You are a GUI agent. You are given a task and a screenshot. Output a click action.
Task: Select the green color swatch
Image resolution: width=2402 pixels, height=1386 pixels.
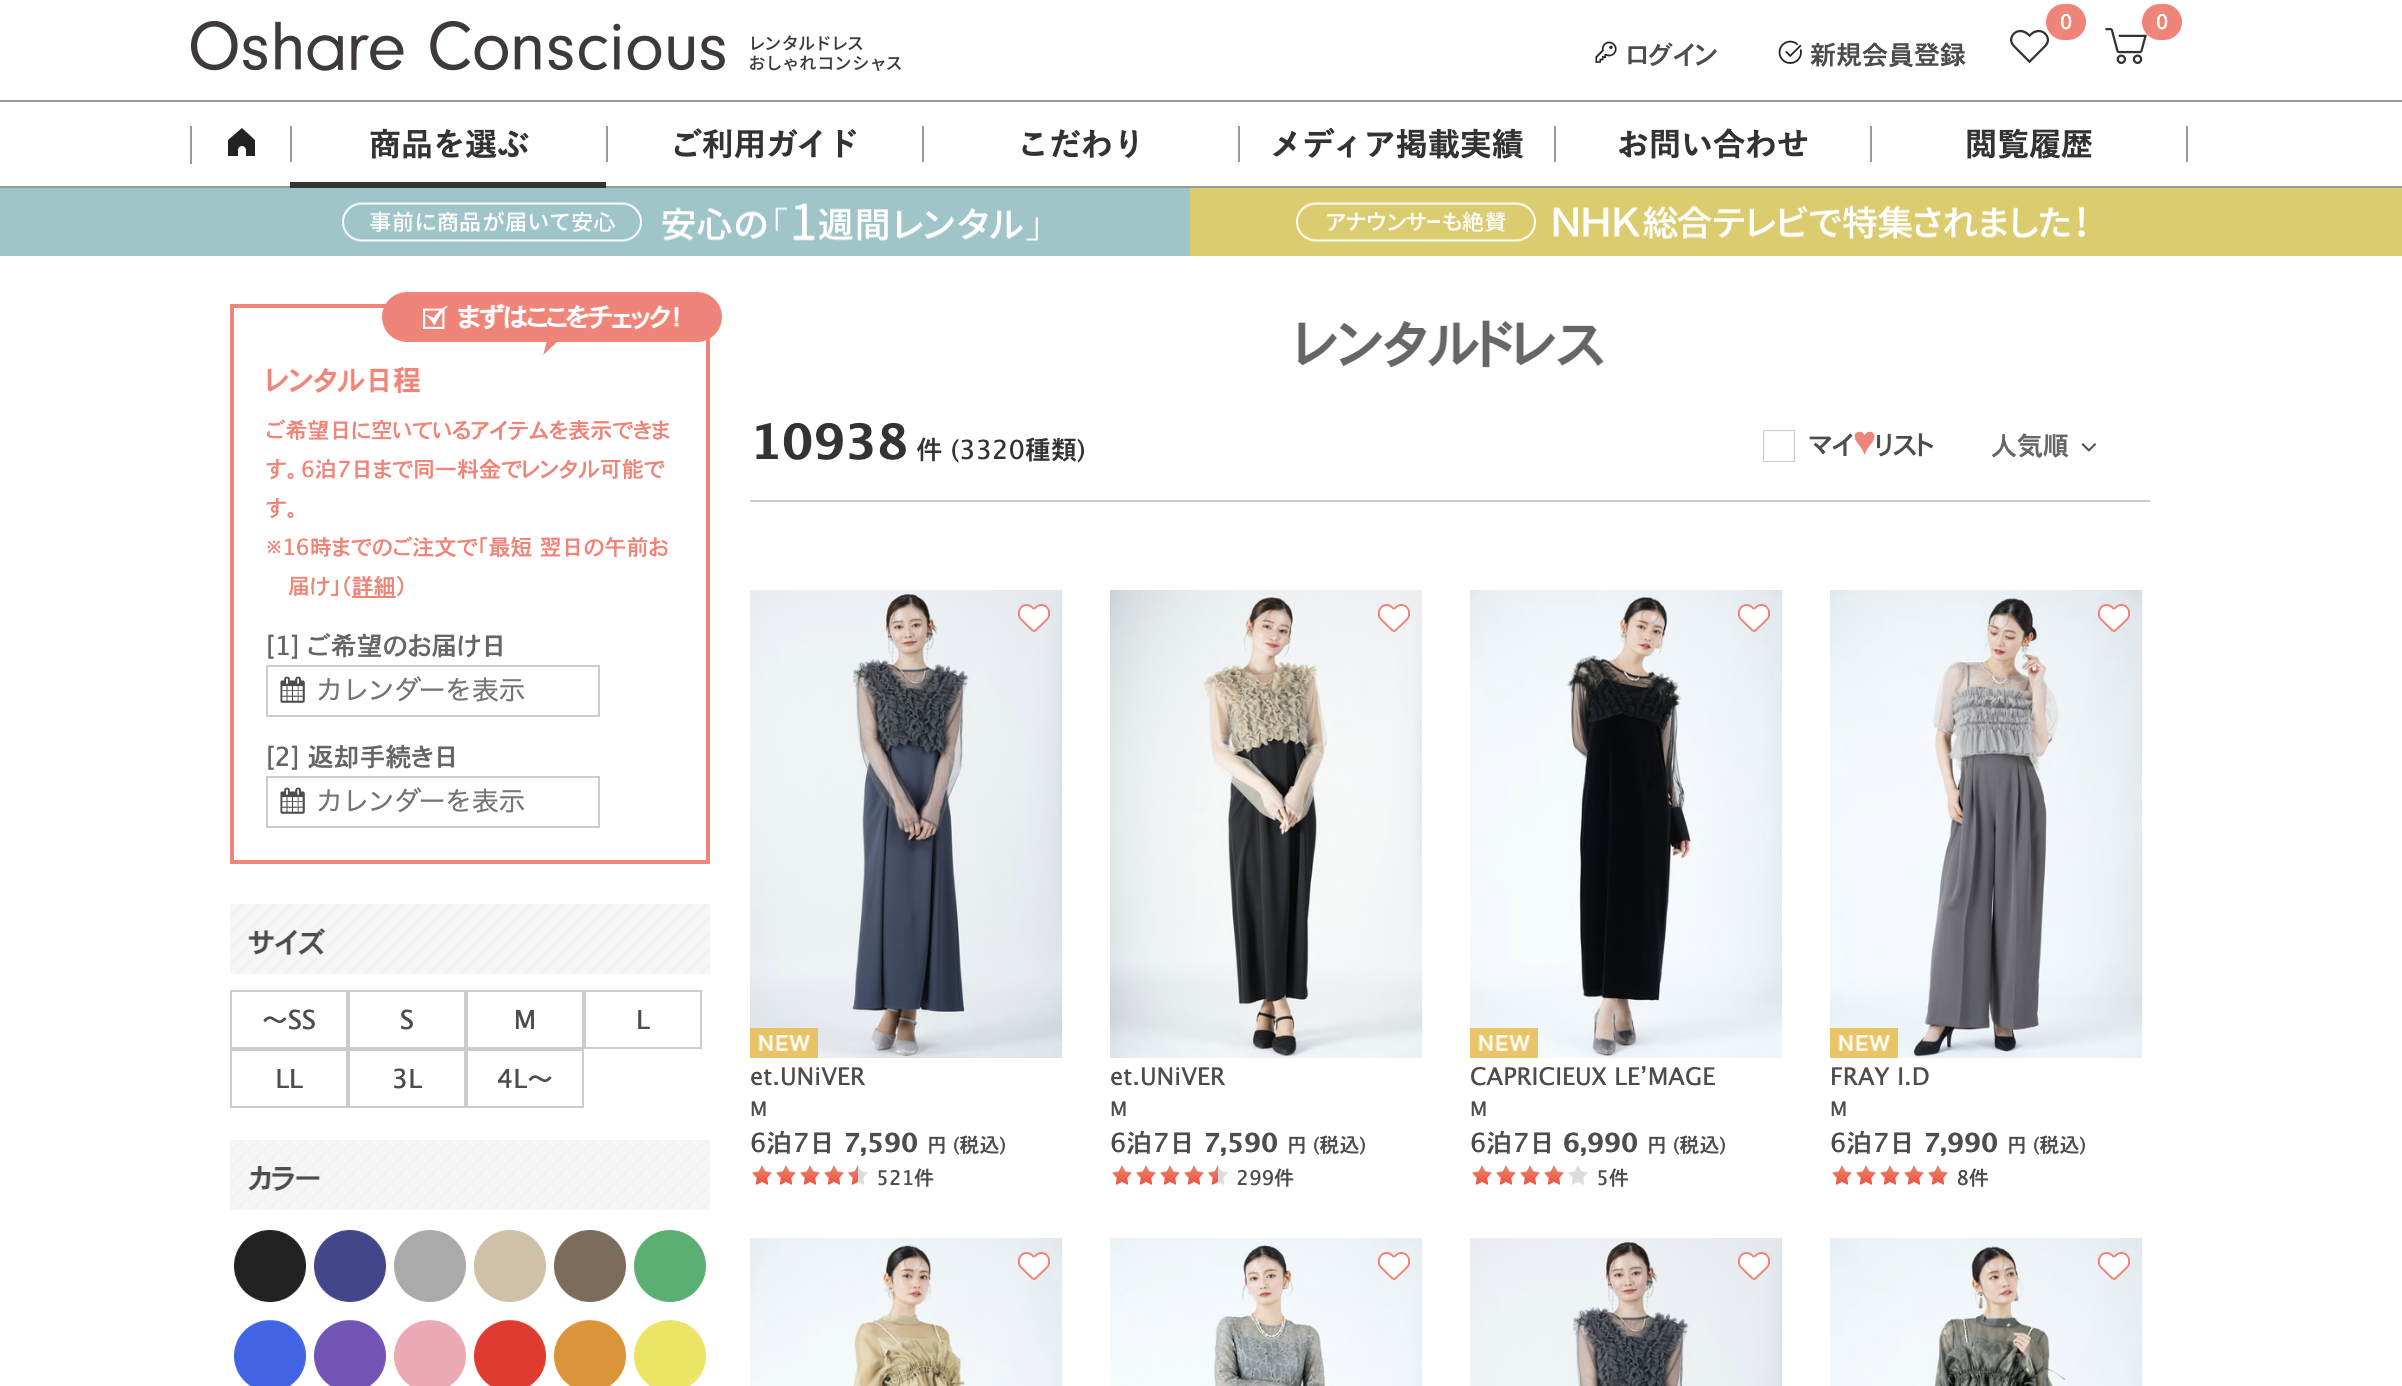[669, 1265]
